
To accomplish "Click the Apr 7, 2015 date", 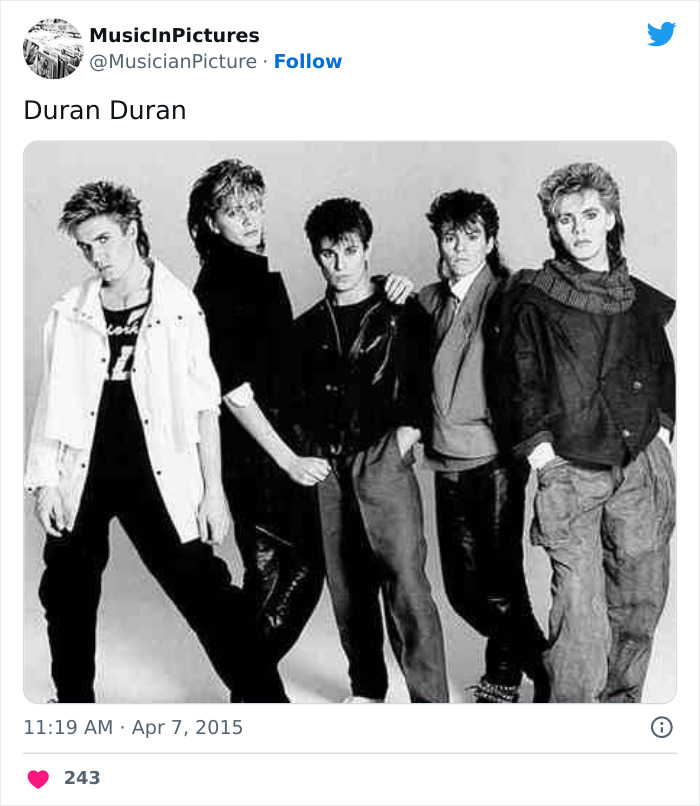I will 186,728.
